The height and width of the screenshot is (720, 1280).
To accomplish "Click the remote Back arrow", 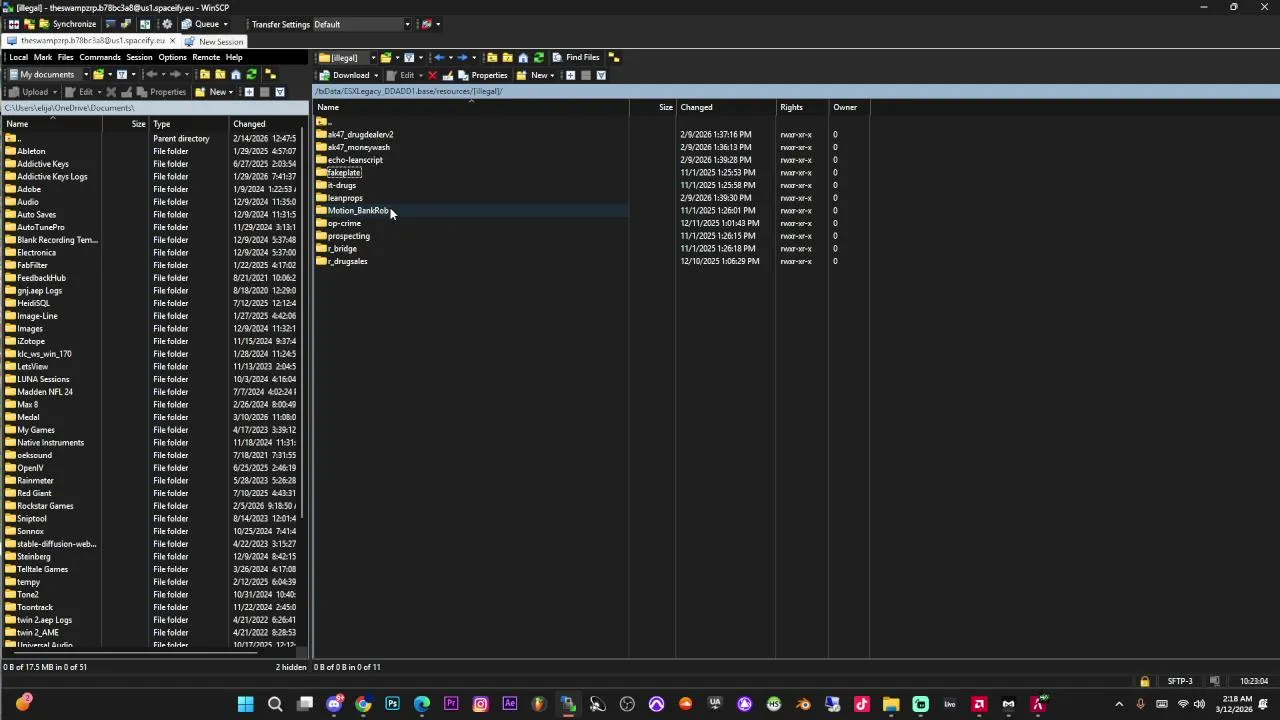I will click(x=439, y=57).
